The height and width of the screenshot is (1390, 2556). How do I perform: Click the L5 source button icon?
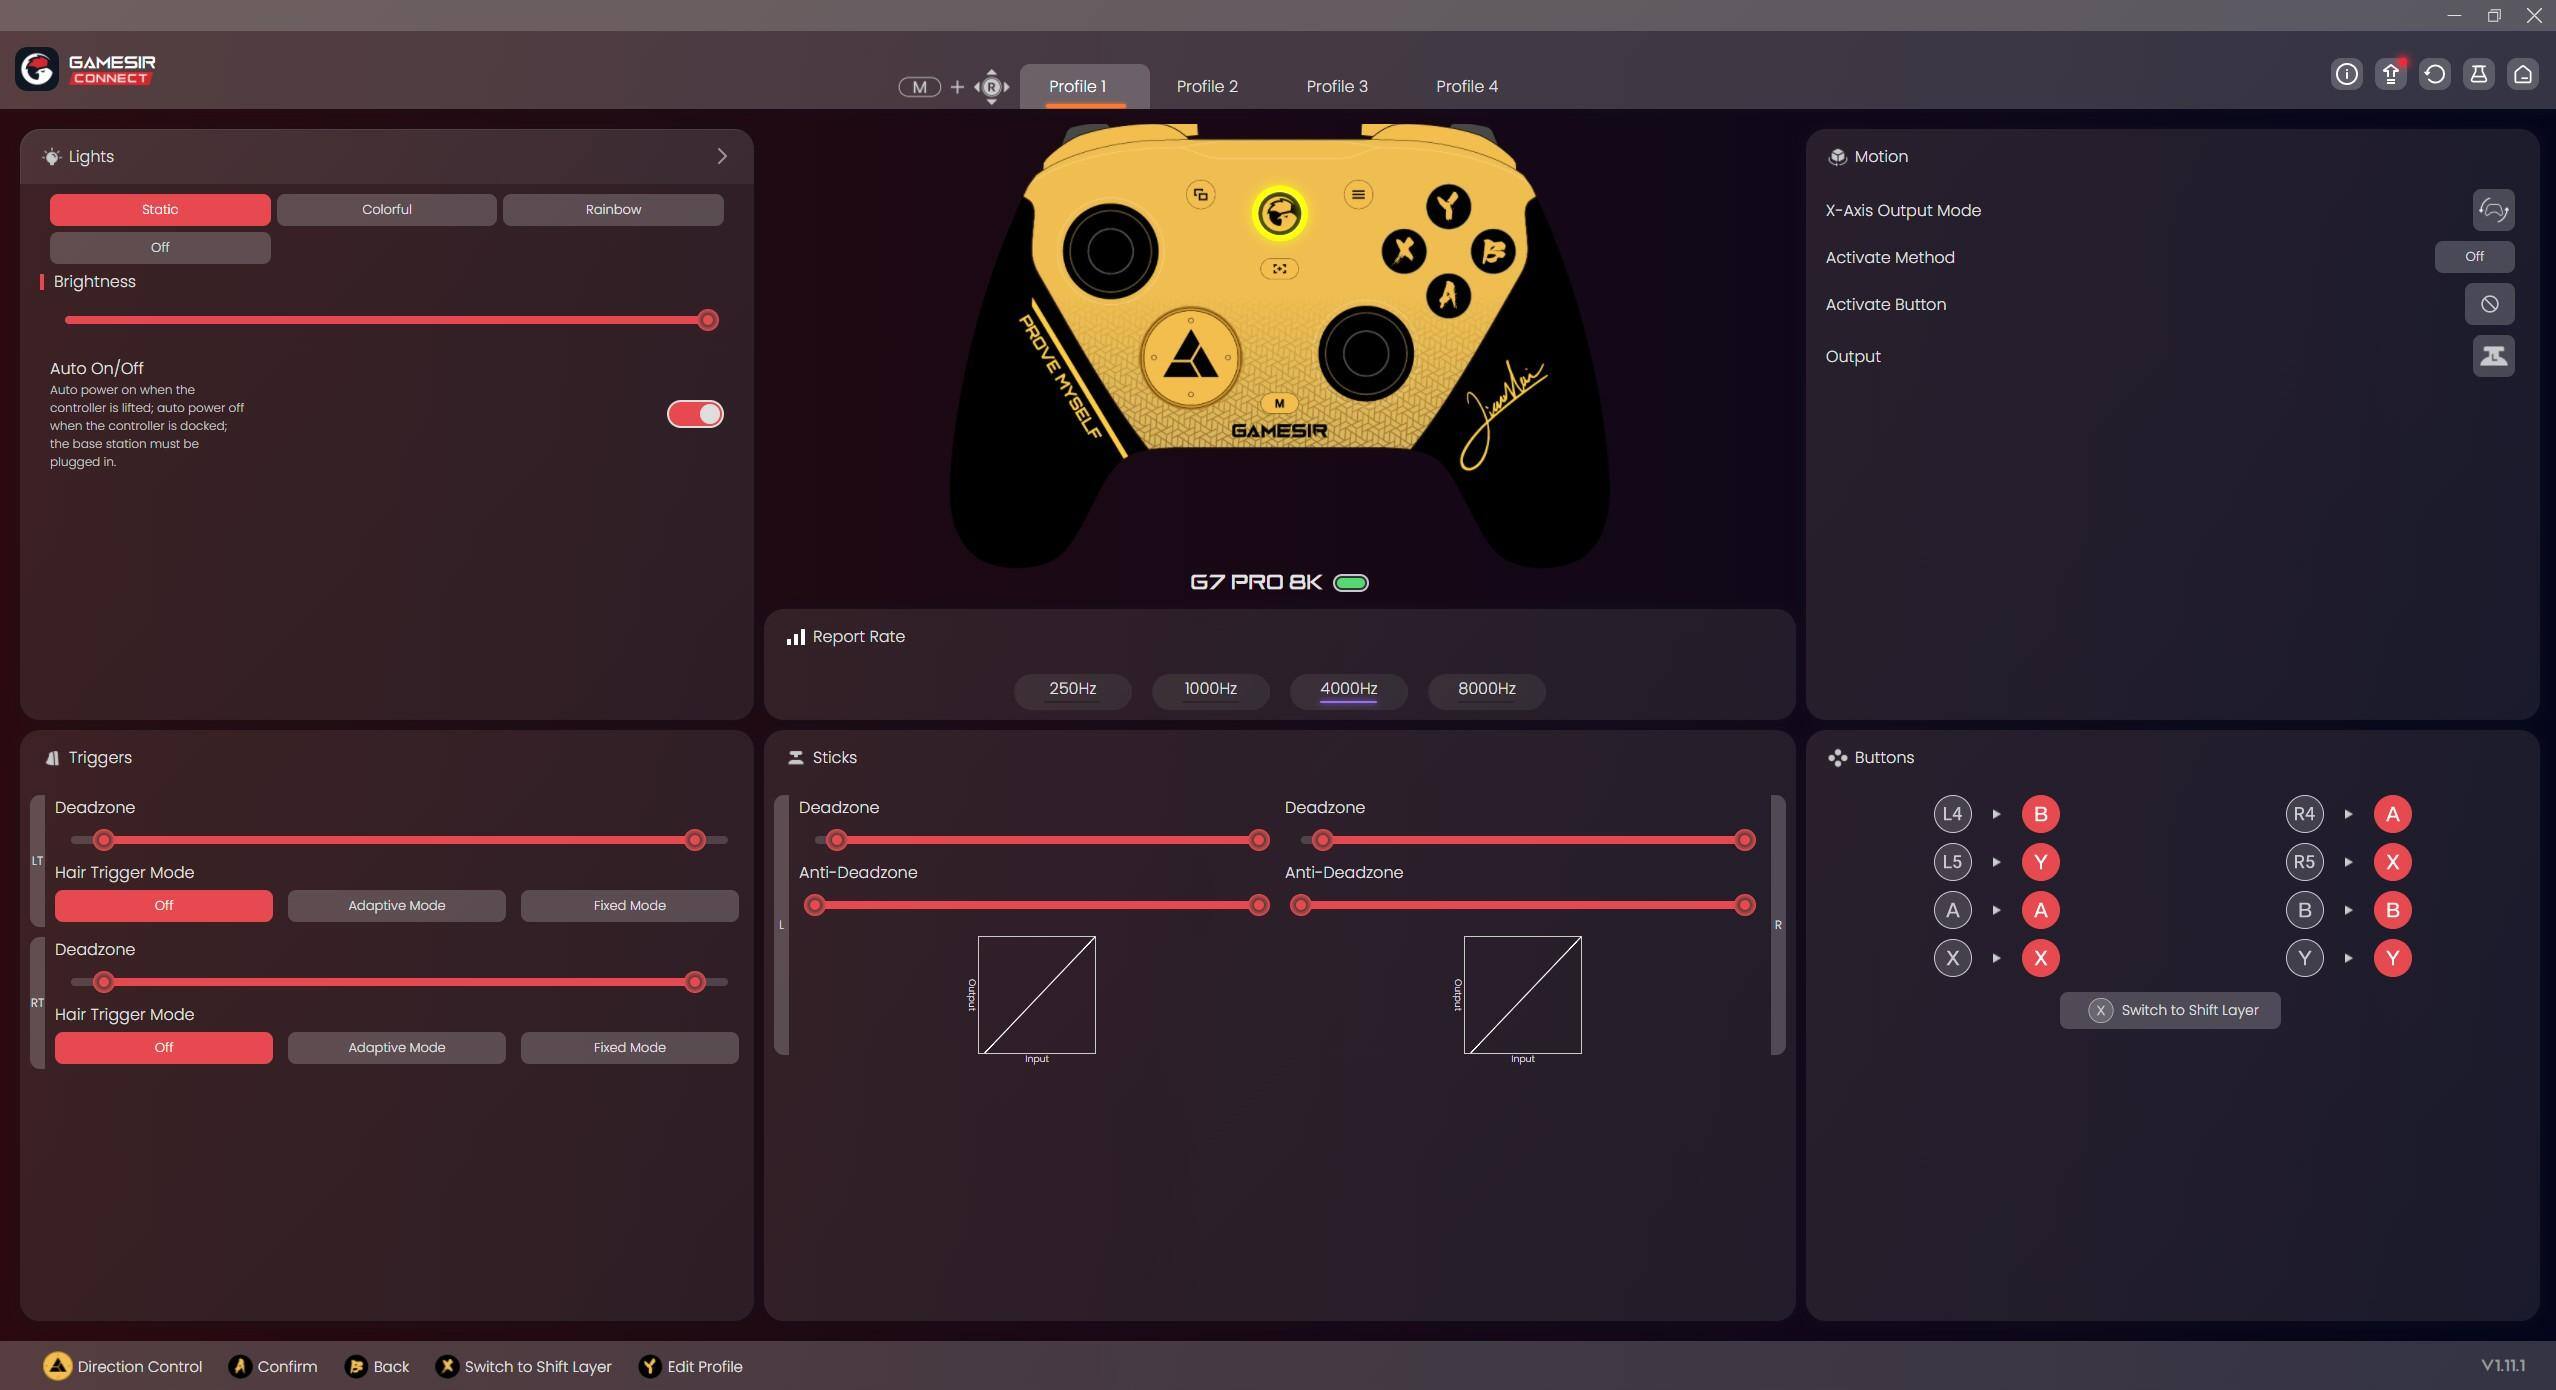pyautogui.click(x=1952, y=862)
